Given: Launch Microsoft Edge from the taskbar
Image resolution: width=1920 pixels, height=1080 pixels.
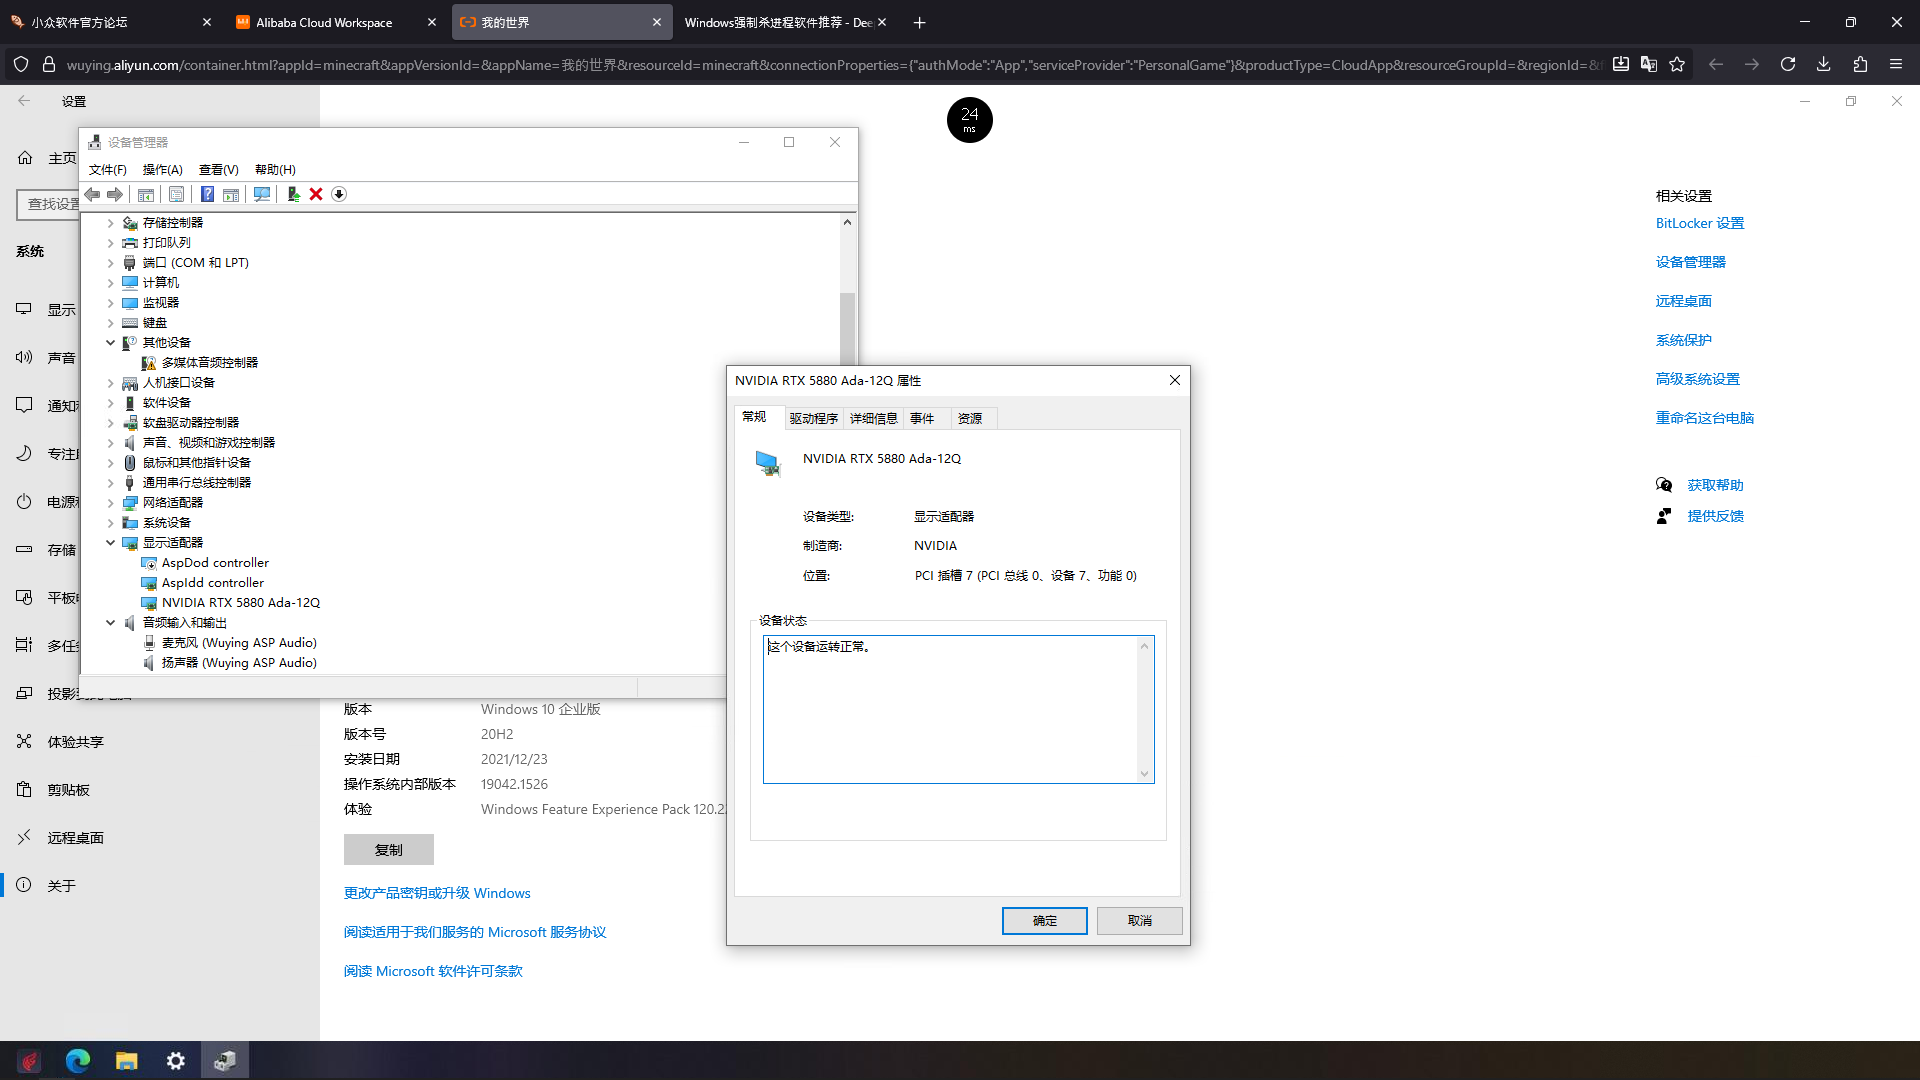Looking at the screenshot, I should point(78,1059).
